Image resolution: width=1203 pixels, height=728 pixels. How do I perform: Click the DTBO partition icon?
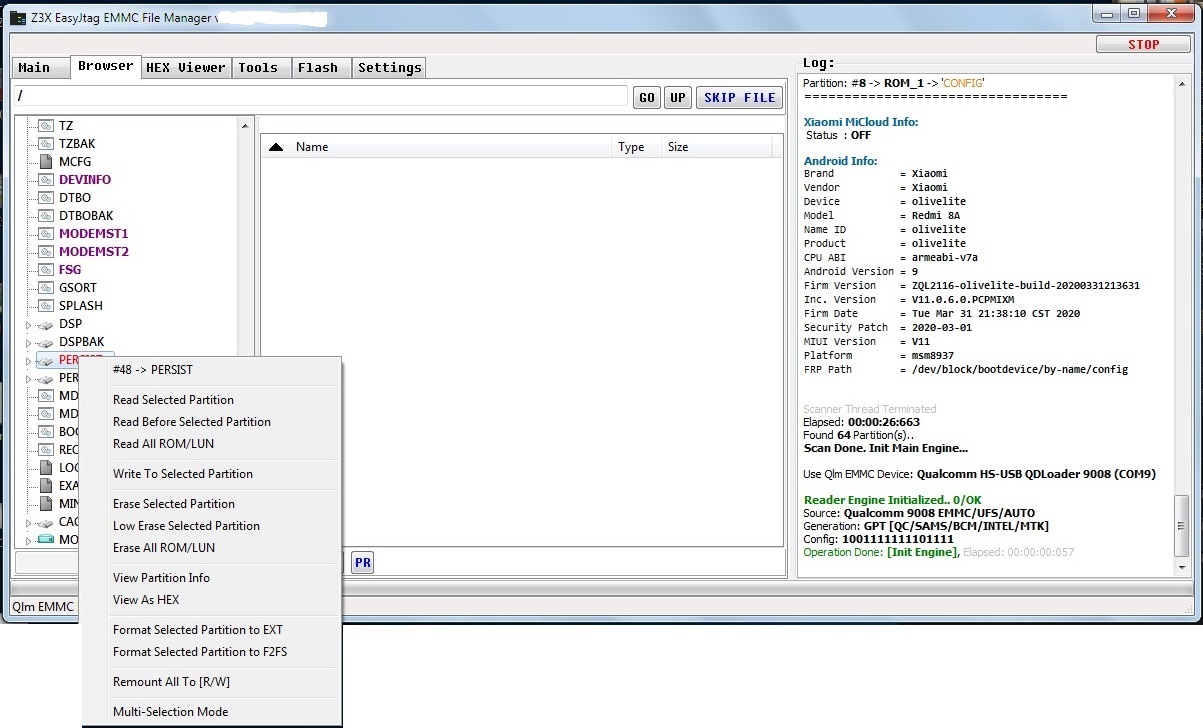[45, 198]
